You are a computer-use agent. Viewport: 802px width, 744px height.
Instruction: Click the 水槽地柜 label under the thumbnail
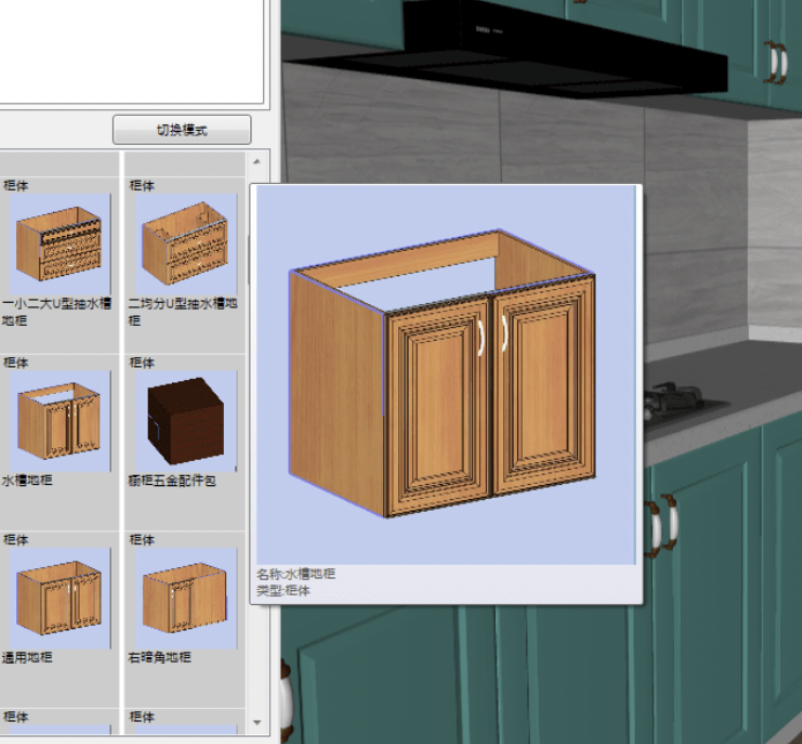[27, 480]
